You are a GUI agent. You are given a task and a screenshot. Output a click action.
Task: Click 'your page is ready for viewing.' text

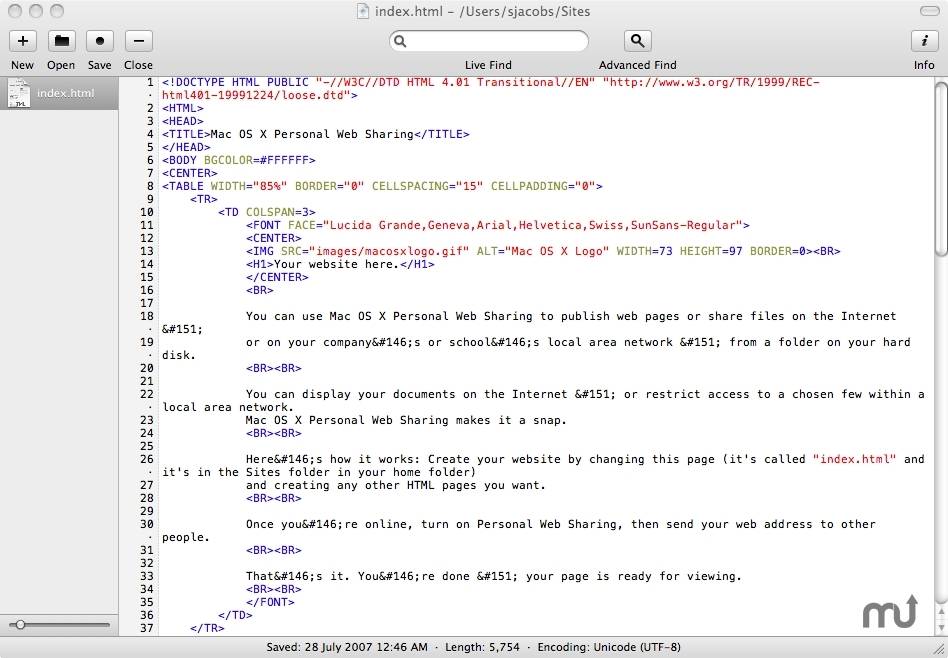tap(634, 576)
